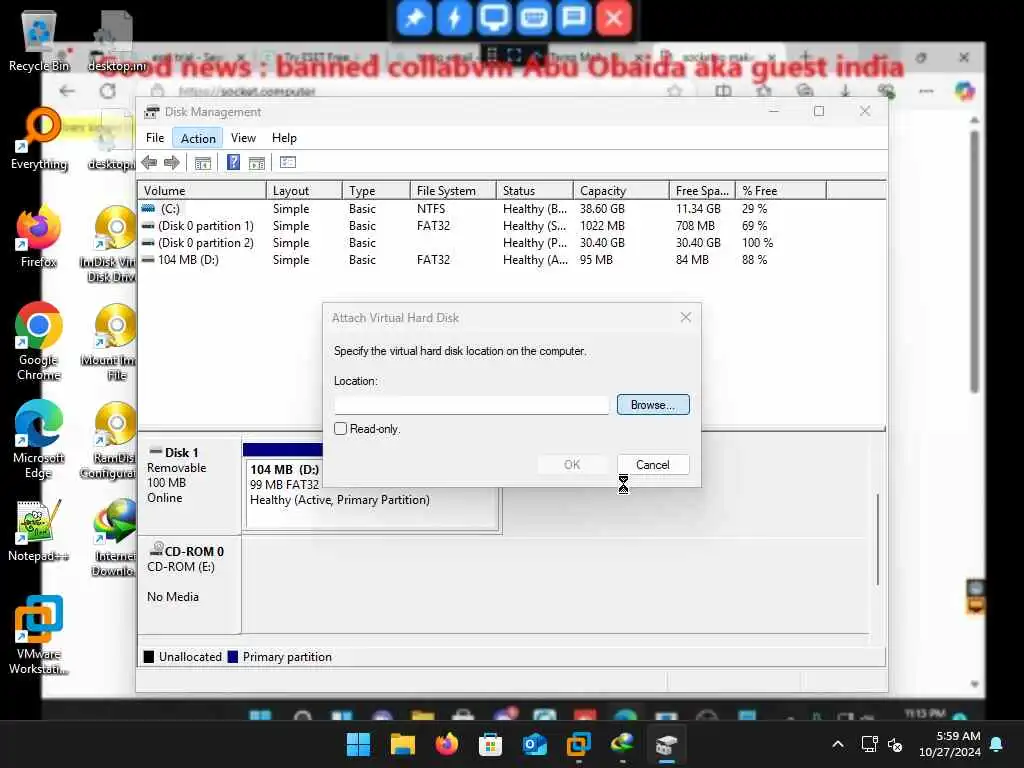Click the Status column header
Screen dimensions: 1024x768
tap(534, 191)
